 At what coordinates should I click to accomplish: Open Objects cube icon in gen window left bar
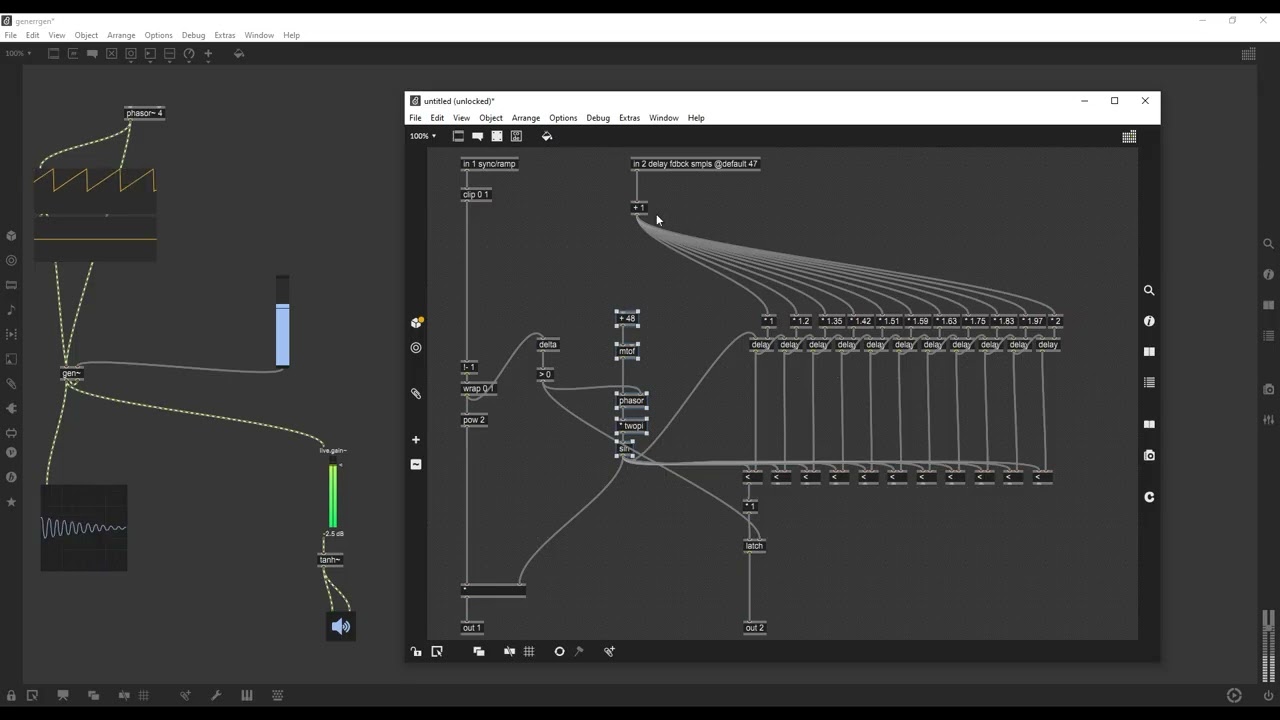[x=416, y=322]
